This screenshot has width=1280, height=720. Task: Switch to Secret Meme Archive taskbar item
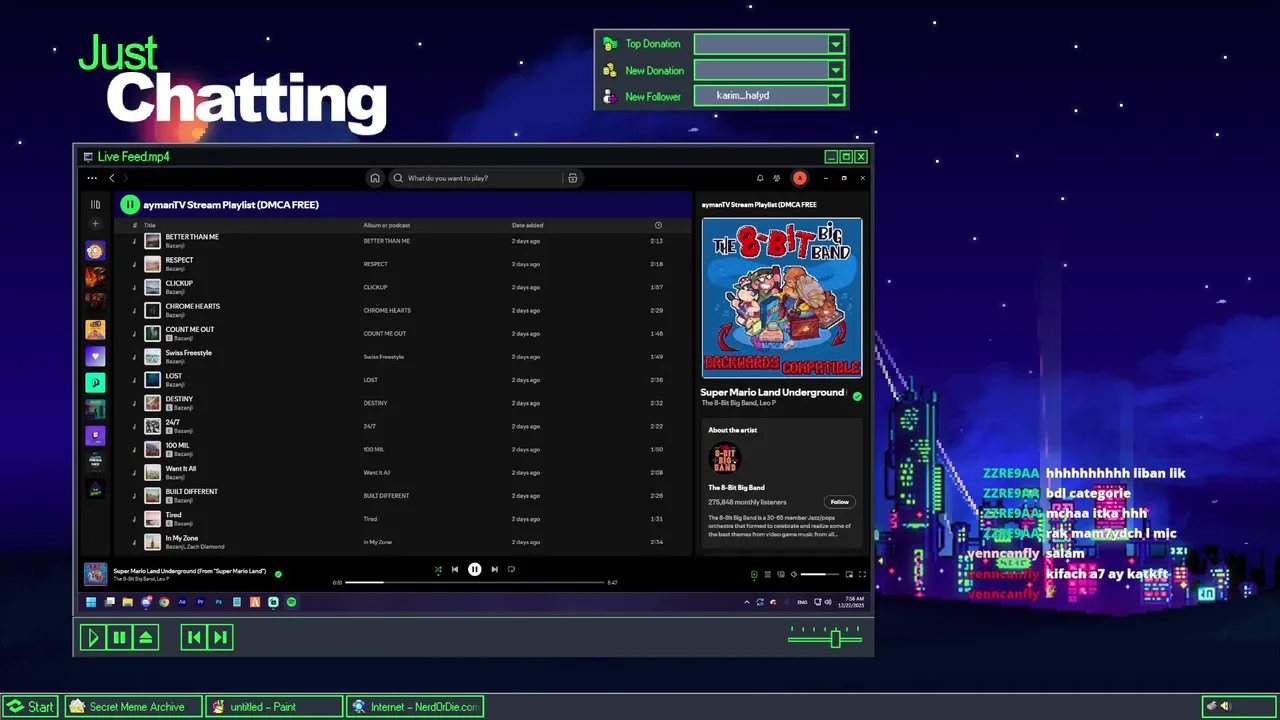[x=133, y=707]
